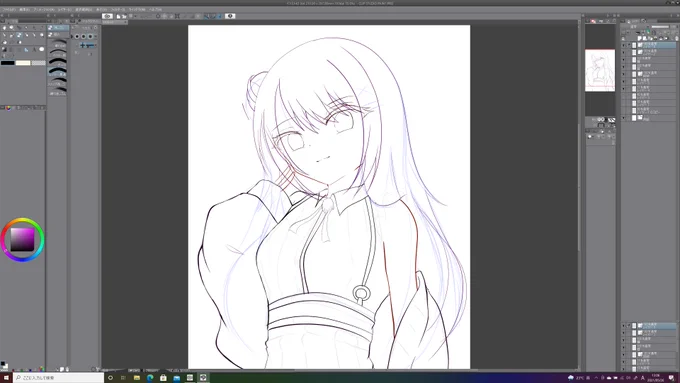Choose the smallest brush size preset circle
The image size is (680, 383).
pyautogui.click(x=77, y=36)
